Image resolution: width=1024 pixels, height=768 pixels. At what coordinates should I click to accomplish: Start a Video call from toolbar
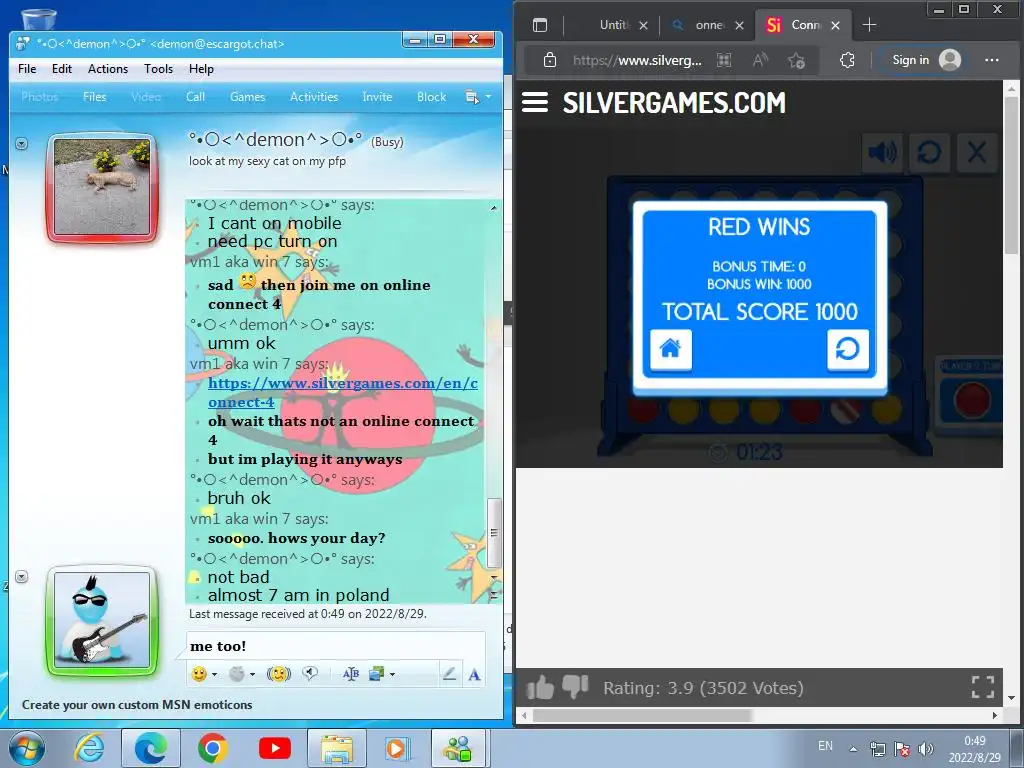coord(146,97)
